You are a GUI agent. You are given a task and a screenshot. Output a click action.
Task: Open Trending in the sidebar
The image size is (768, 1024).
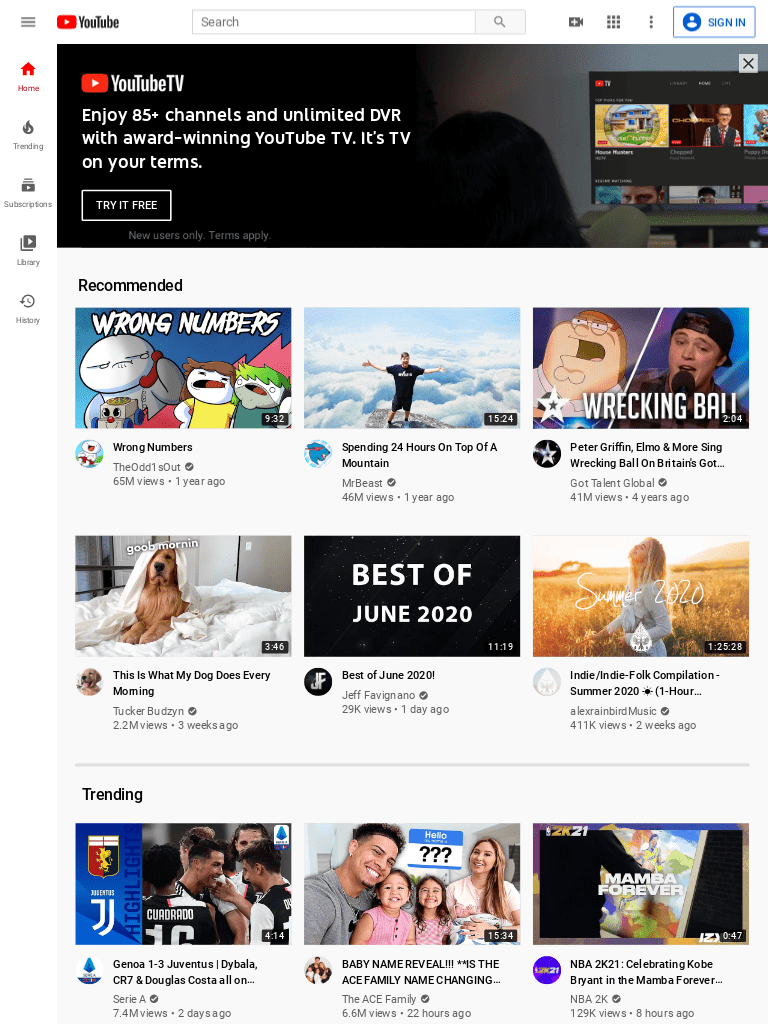point(28,135)
